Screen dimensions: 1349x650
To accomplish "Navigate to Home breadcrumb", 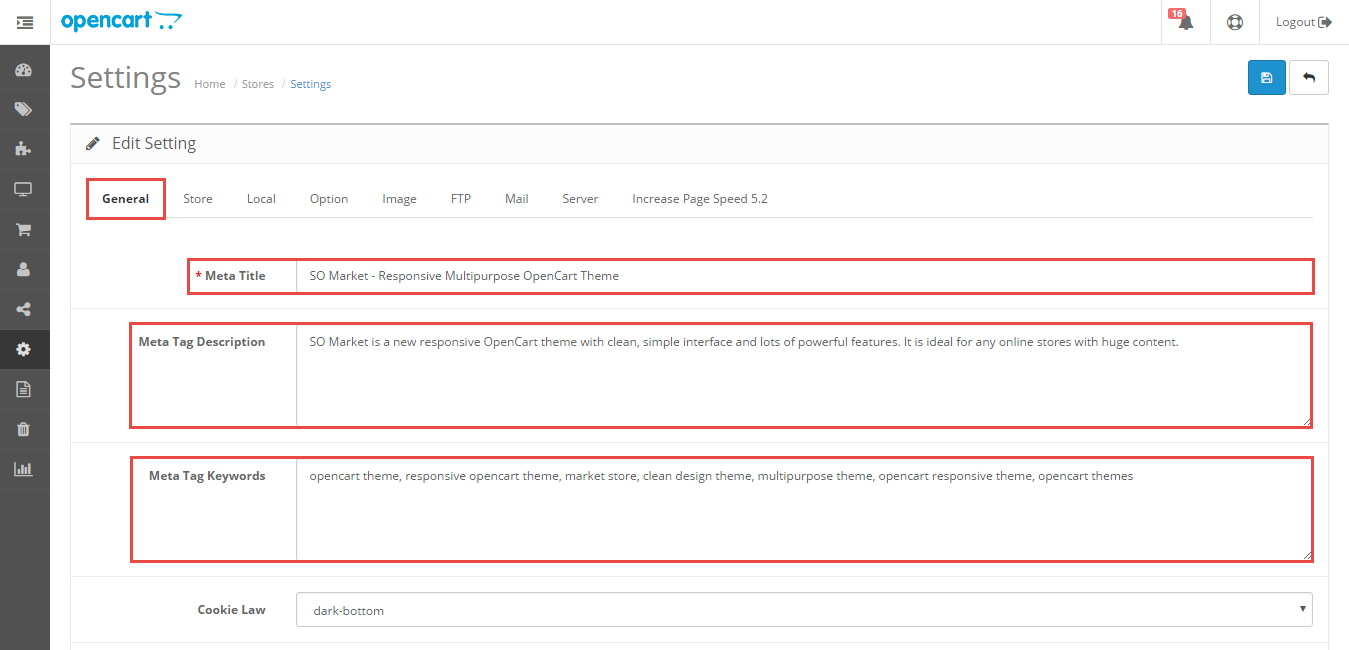I will click(210, 84).
